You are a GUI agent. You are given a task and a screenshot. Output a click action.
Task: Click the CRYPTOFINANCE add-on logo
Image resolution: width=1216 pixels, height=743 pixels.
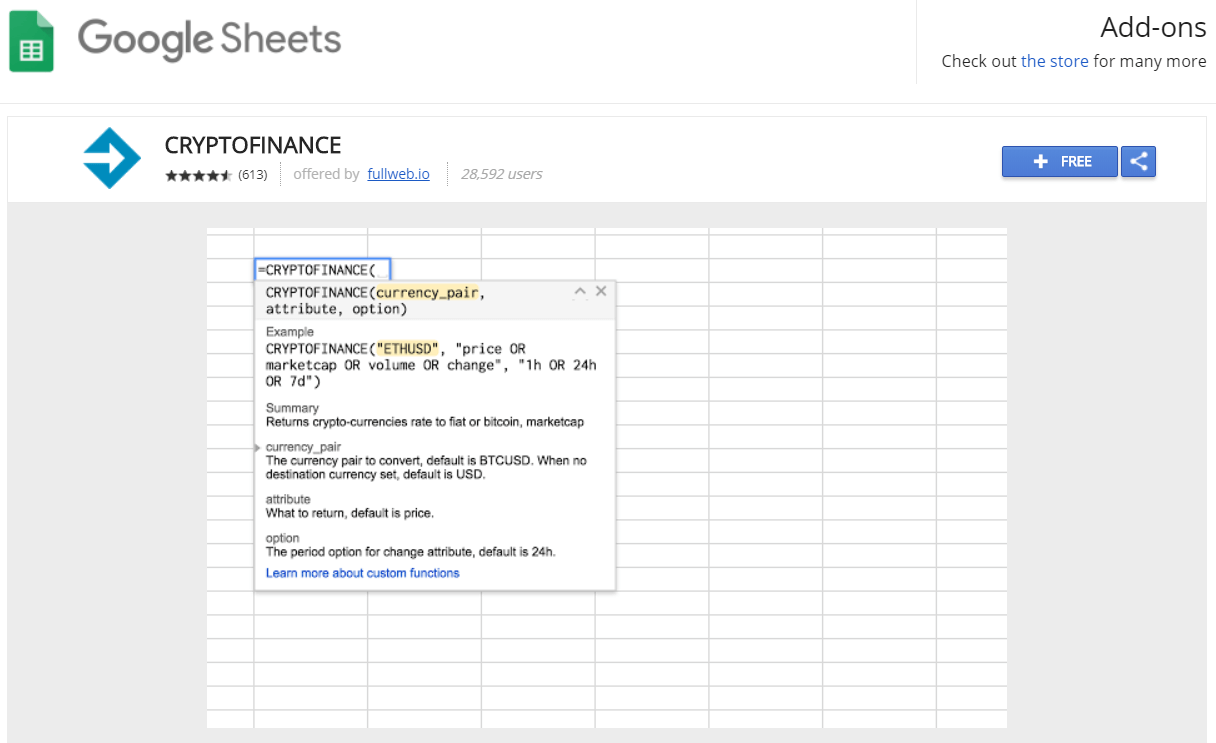[x=112, y=158]
